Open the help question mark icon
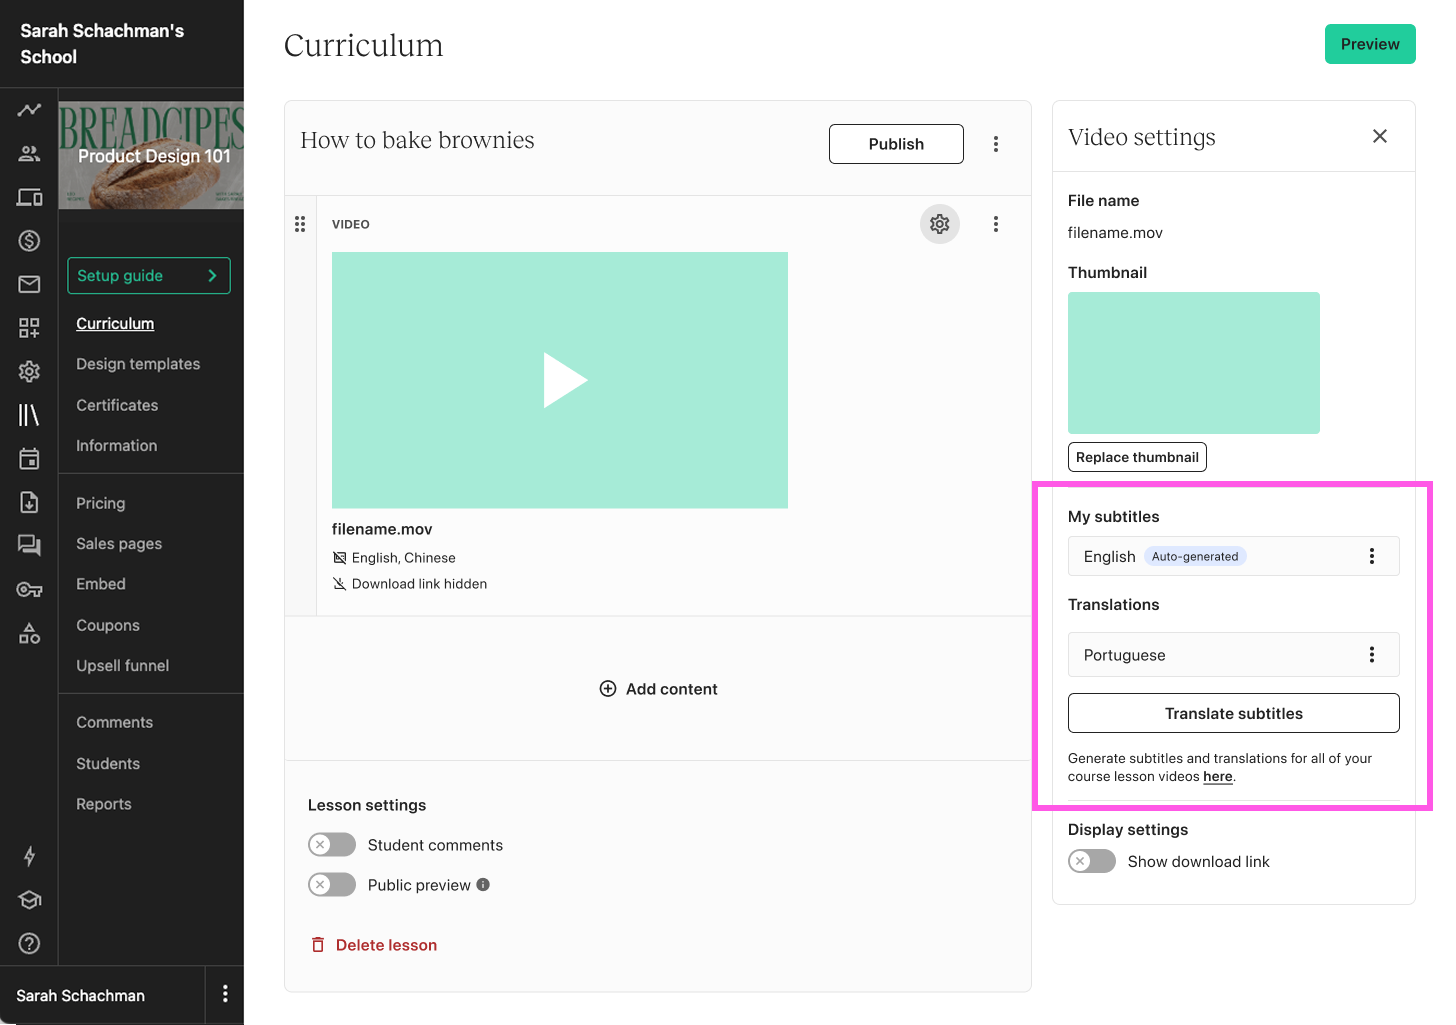Image resolution: width=1456 pixels, height=1025 pixels. [x=29, y=943]
